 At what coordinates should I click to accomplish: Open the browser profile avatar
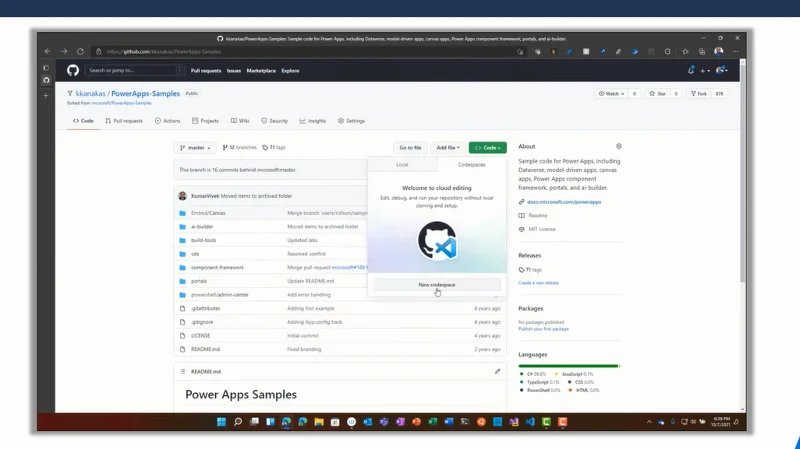[x=718, y=51]
